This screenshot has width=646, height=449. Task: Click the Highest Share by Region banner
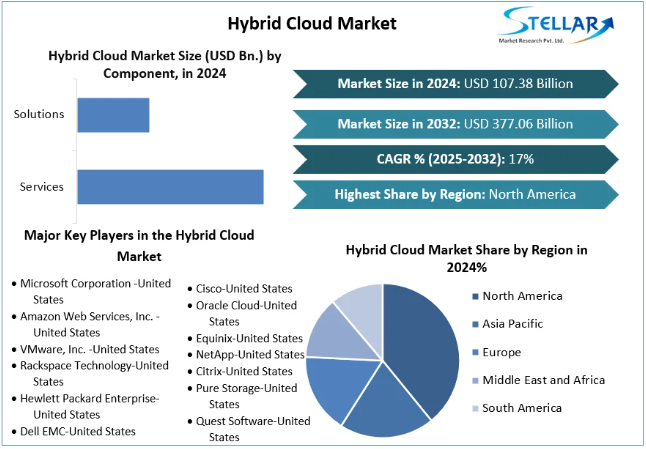pyautogui.click(x=455, y=194)
